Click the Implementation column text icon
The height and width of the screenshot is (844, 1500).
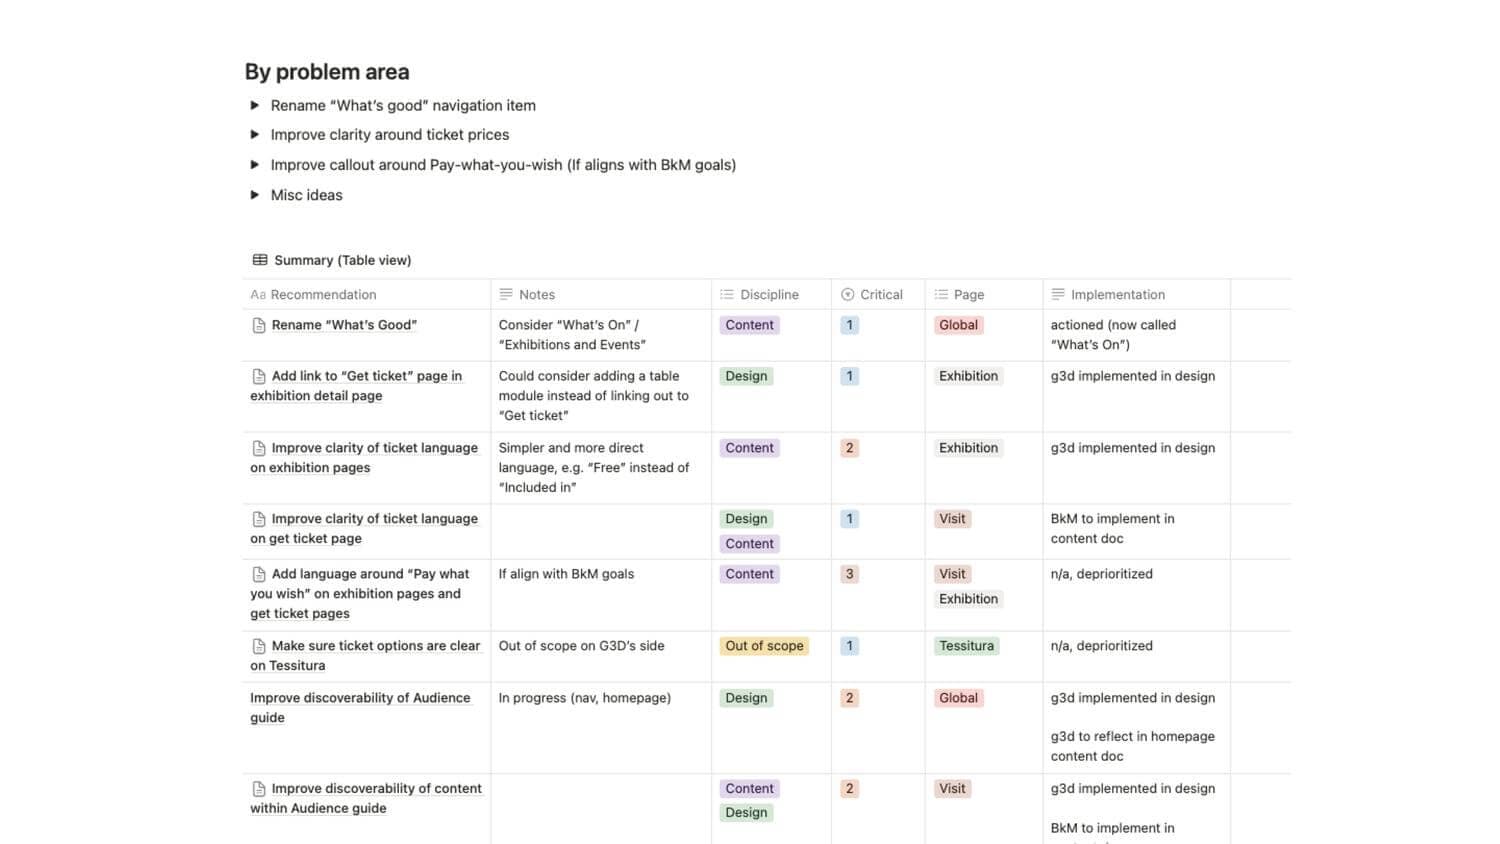click(x=1058, y=295)
